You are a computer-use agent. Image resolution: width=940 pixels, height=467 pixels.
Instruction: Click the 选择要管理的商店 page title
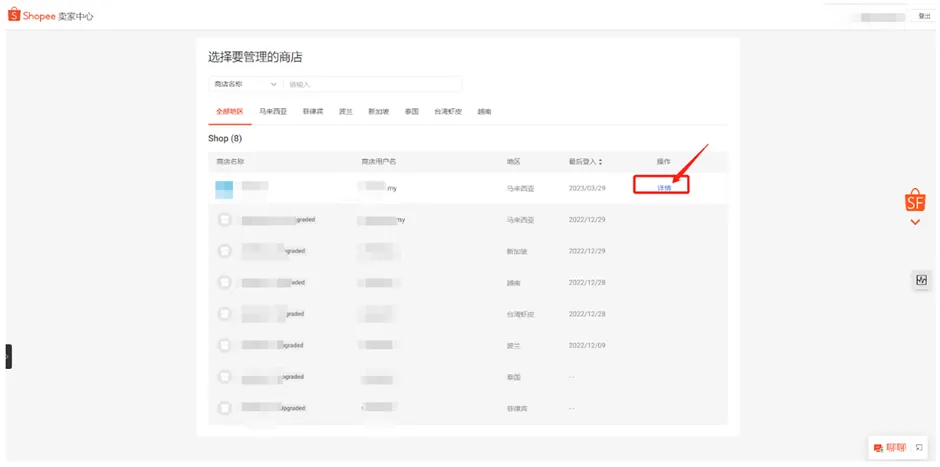[x=255, y=58]
